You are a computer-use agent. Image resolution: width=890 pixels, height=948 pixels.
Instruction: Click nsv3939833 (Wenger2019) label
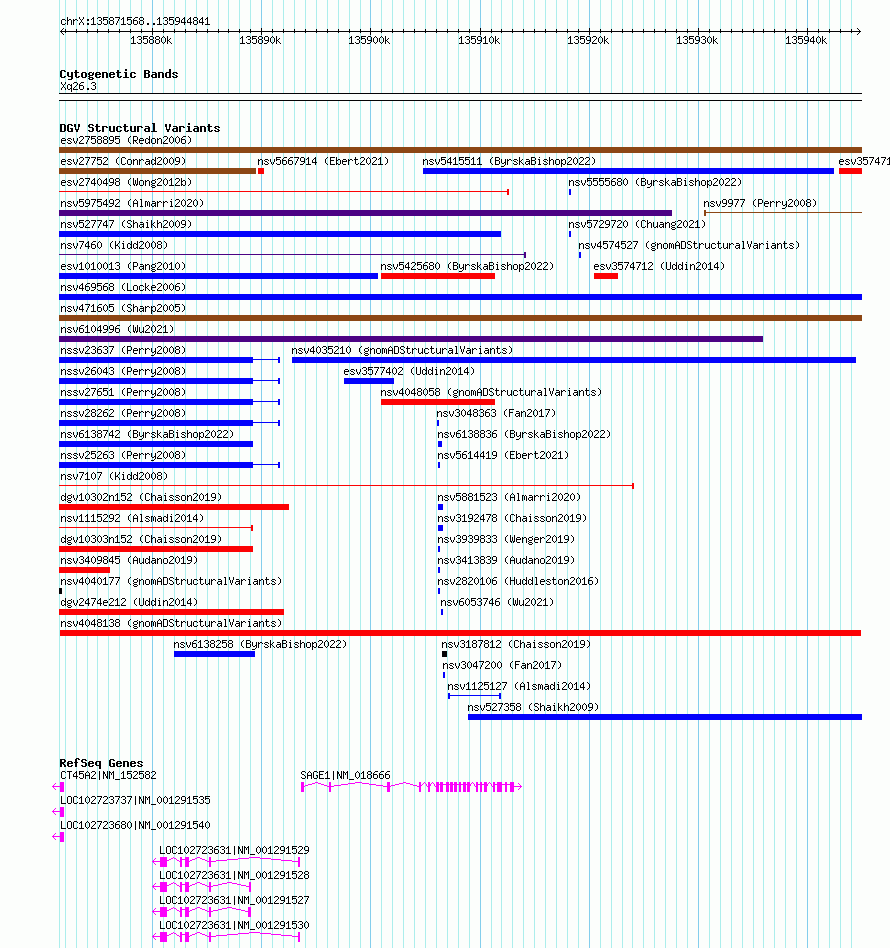click(505, 539)
